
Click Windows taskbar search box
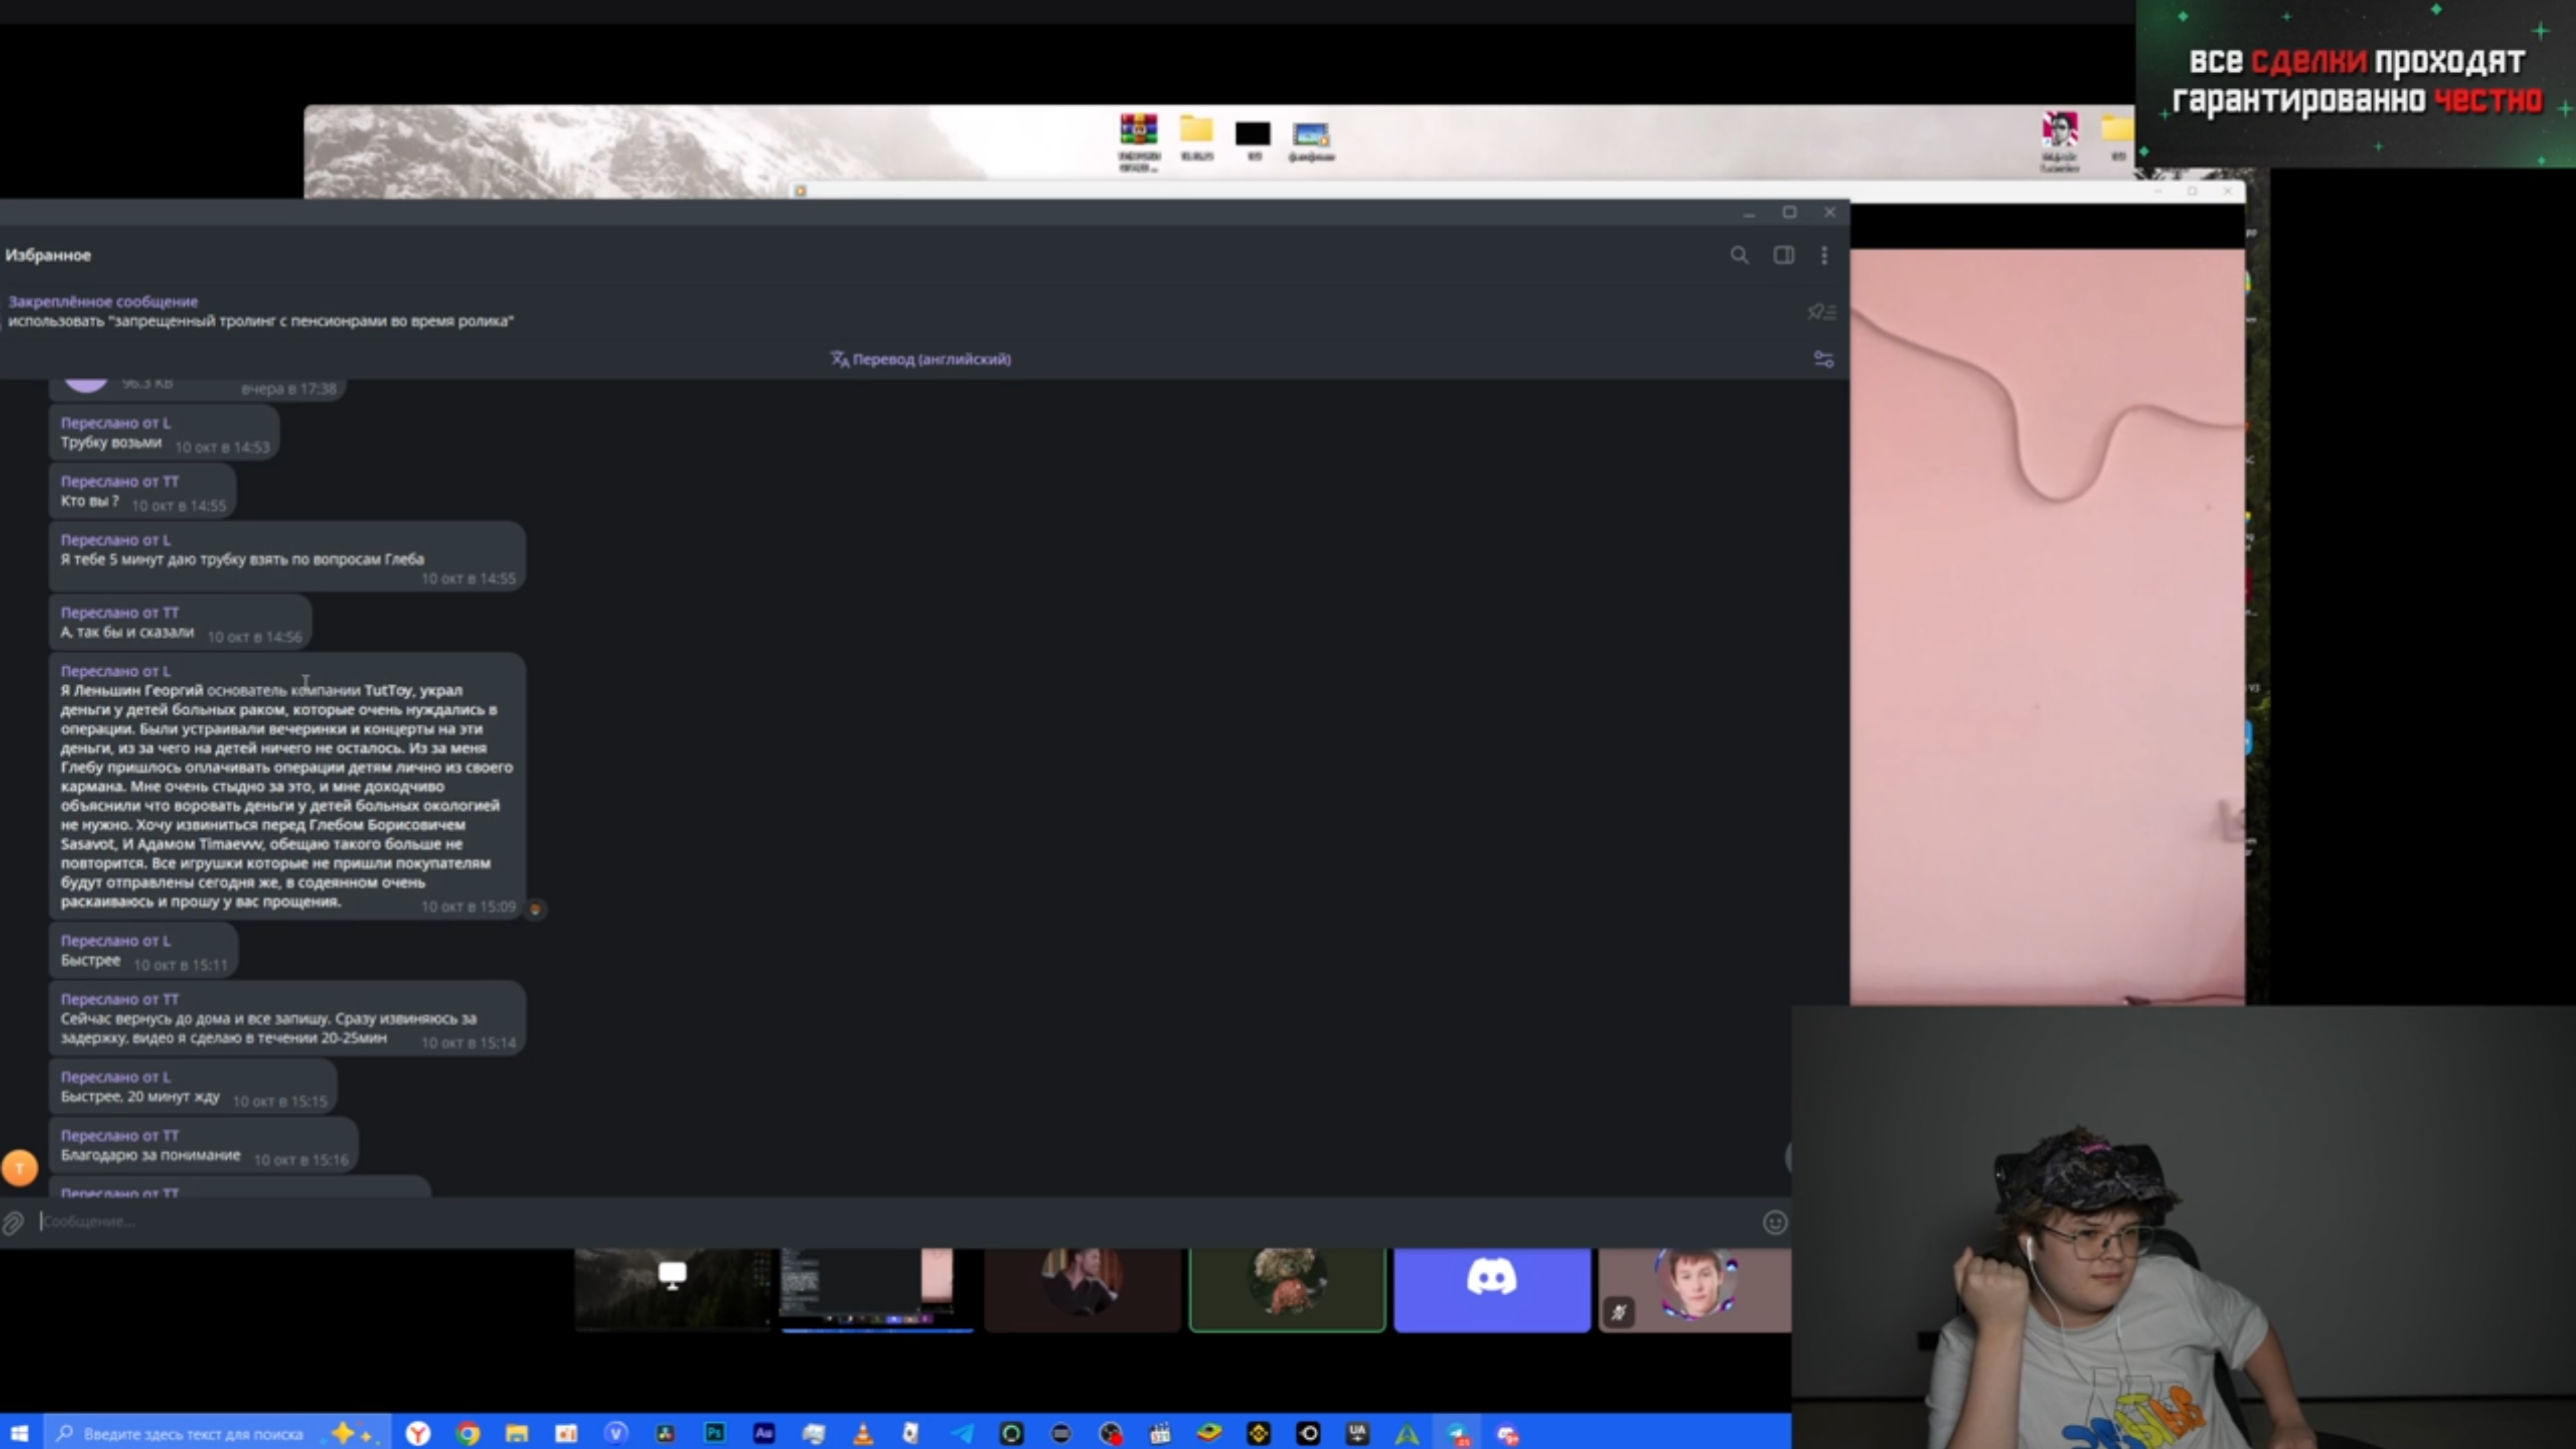[190, 1434]
